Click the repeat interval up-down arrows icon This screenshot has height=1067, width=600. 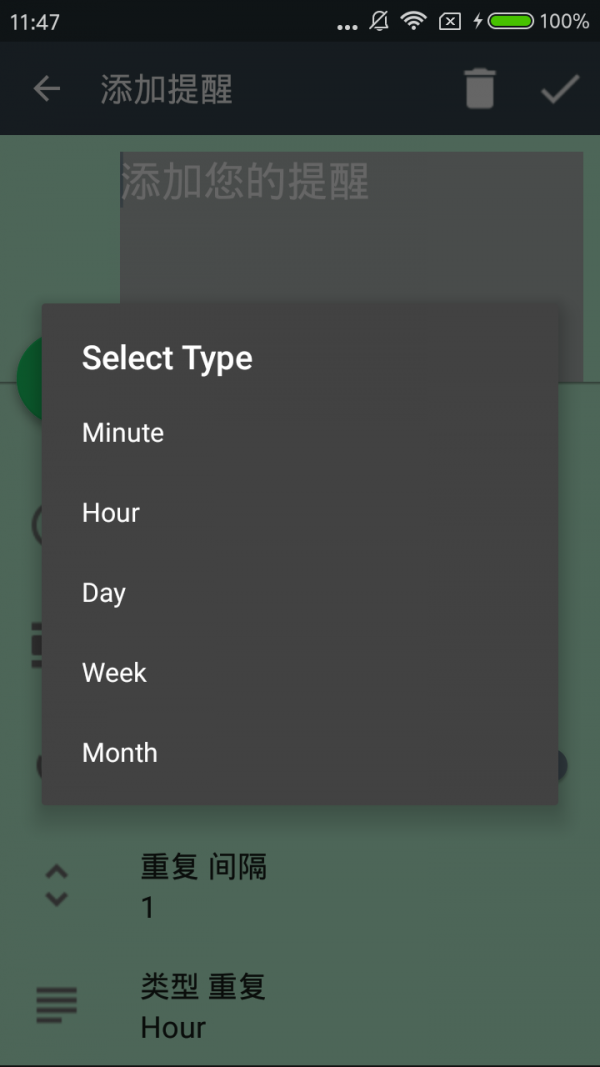[56, 885]
